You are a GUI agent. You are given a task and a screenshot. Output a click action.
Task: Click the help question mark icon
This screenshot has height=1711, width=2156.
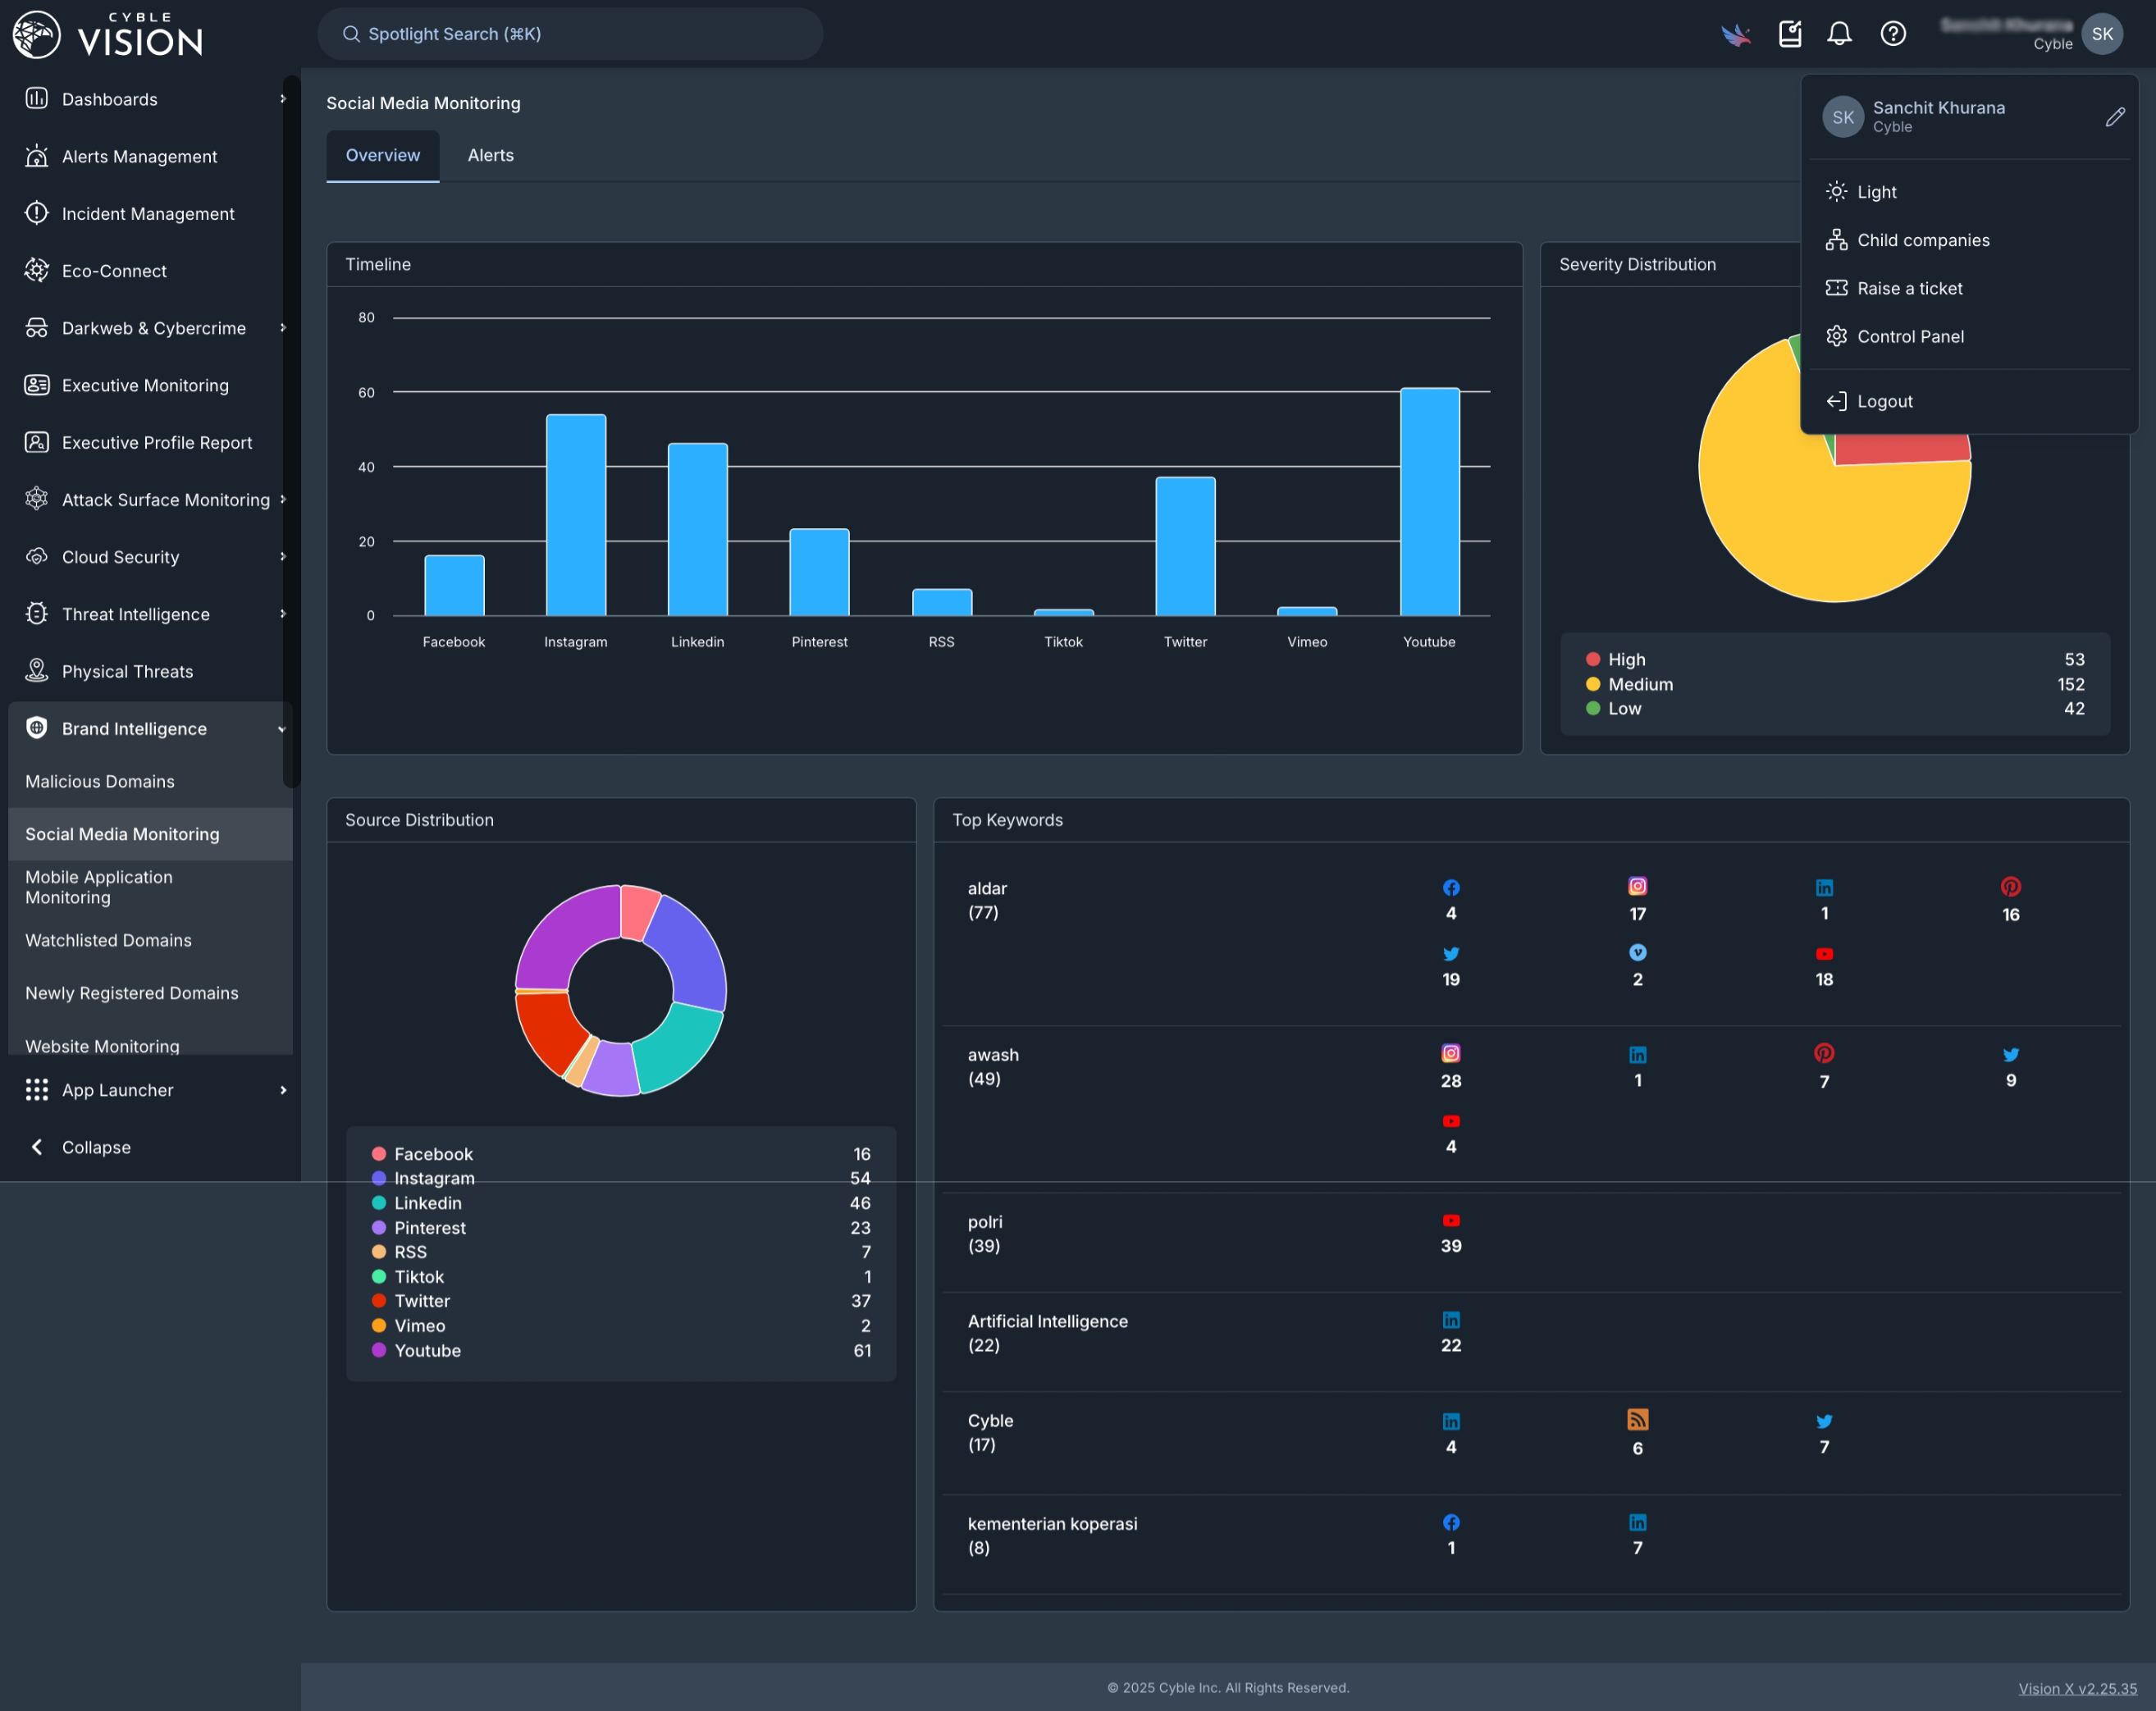(1893, 34)
